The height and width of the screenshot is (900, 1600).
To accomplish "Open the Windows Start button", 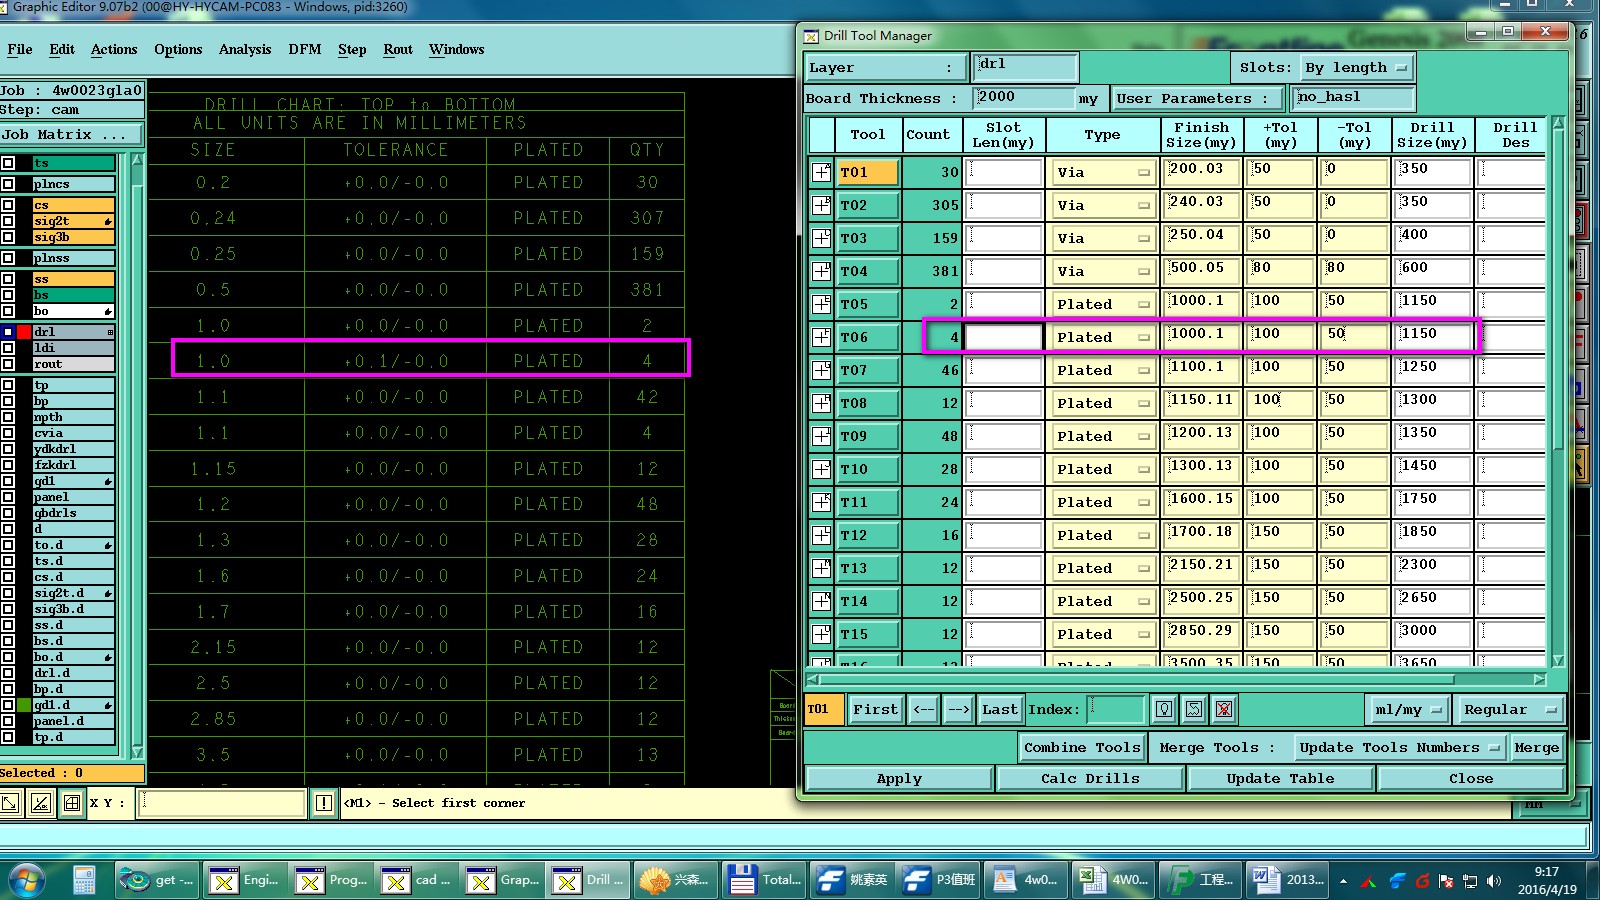I will pyautogui.click(x=27, y=880).
